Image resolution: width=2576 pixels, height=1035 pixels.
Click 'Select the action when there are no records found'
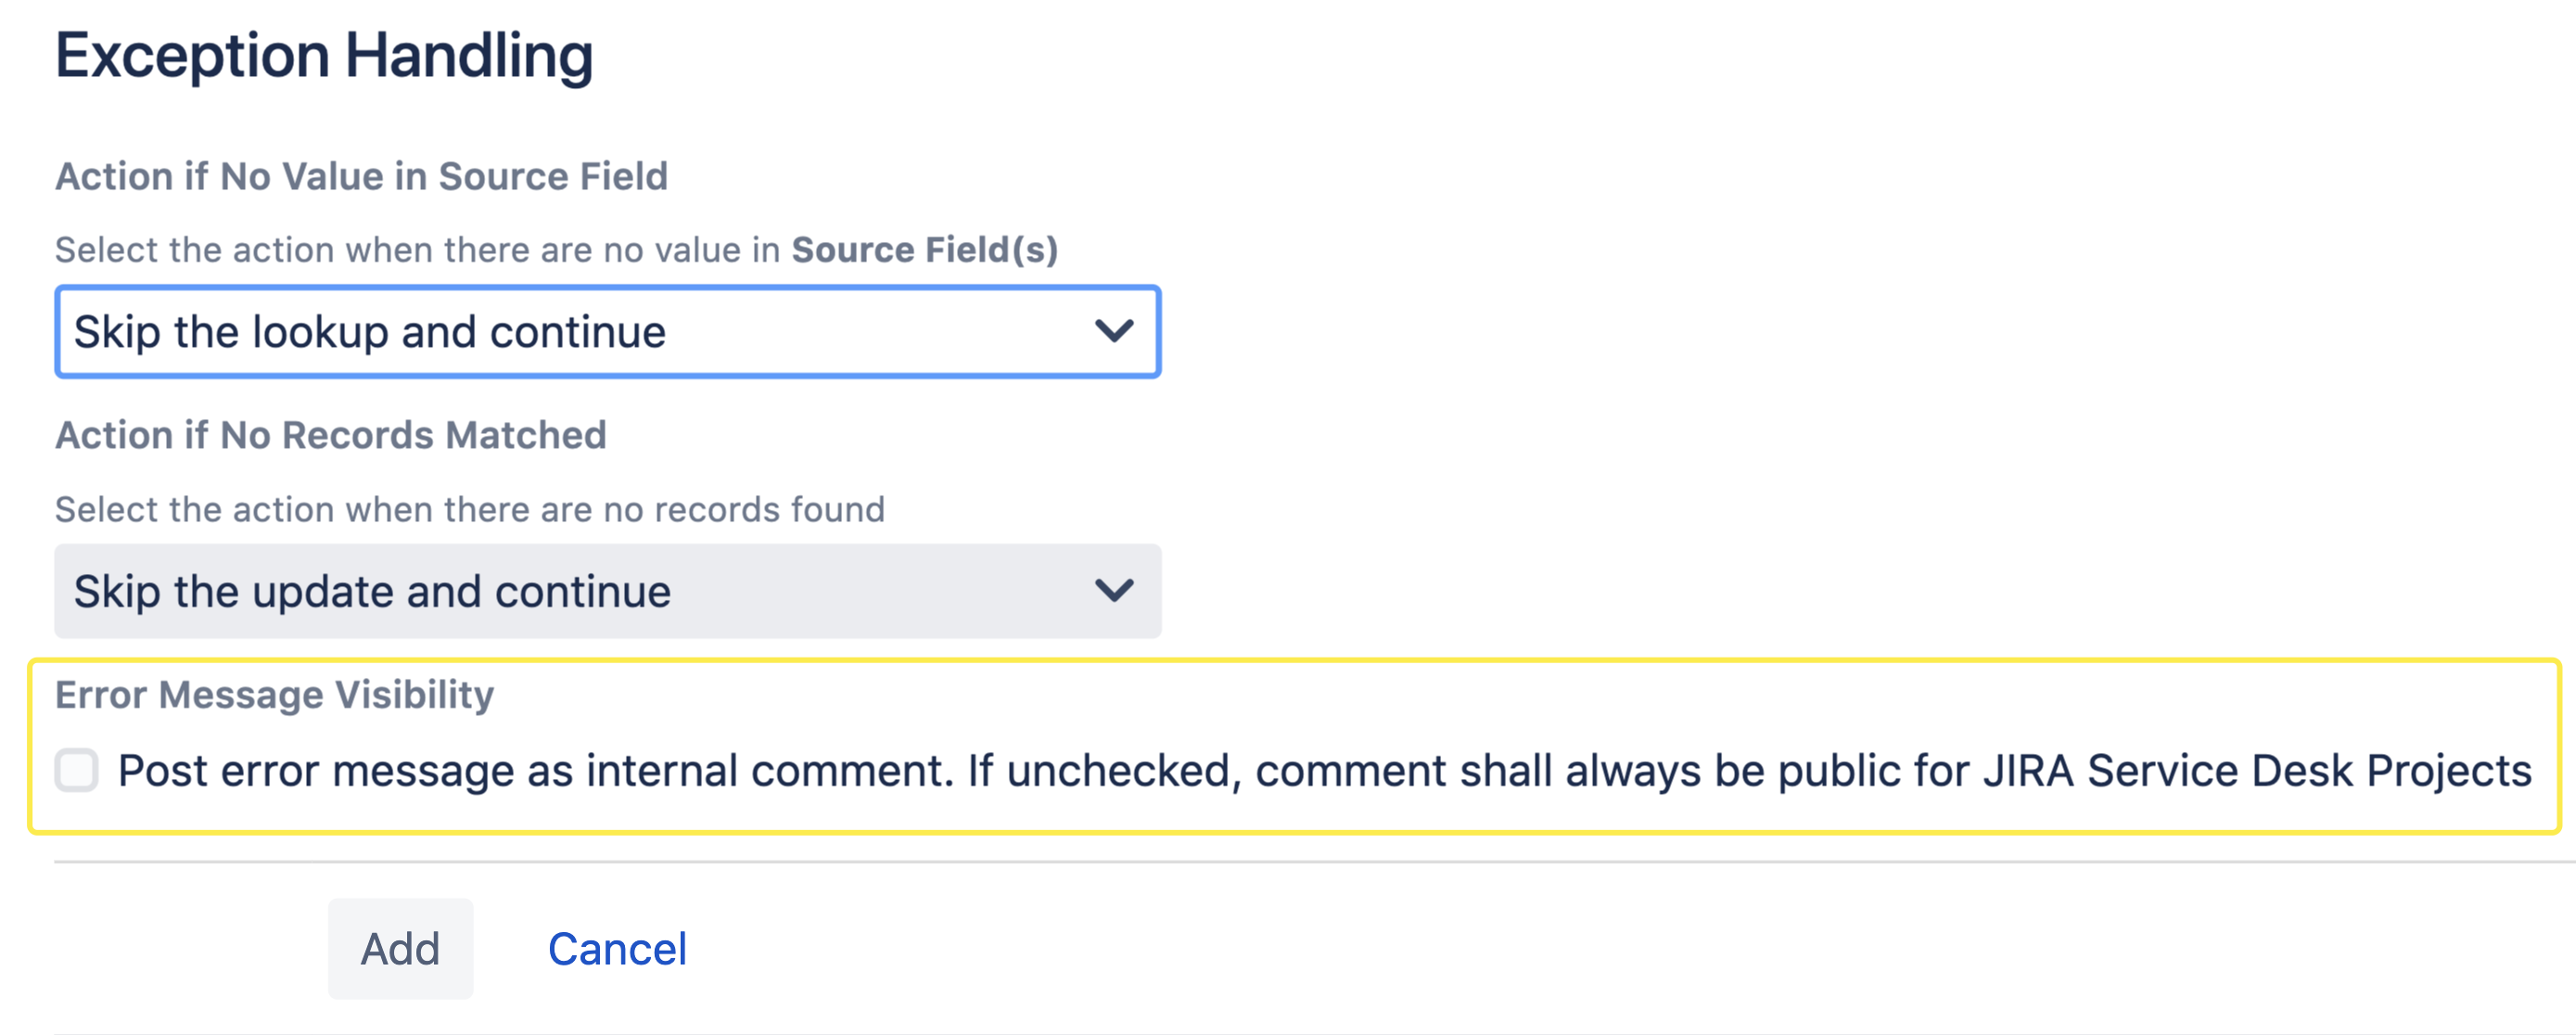(469, 510)
